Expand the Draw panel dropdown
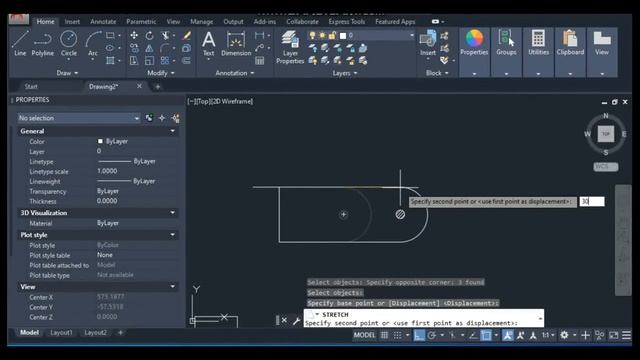640x360 pixels. coord(67,73)
